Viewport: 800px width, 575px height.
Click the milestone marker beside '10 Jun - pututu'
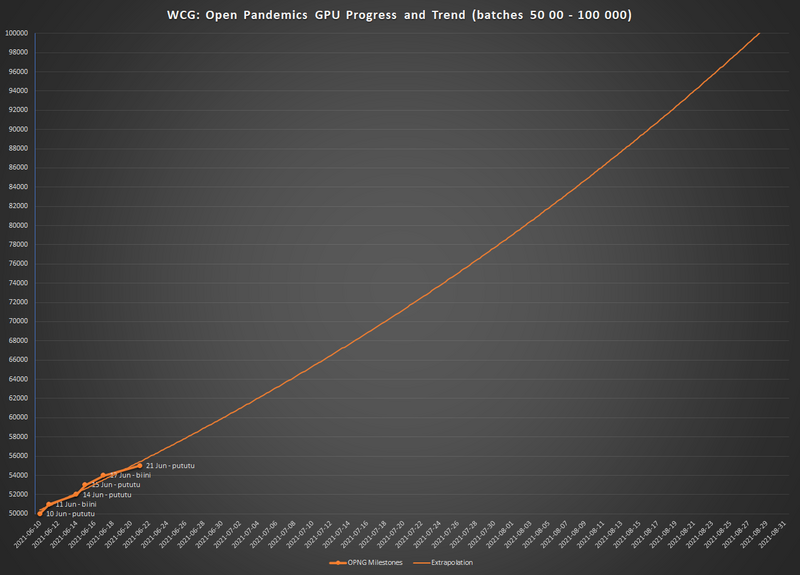click(40, 514)
